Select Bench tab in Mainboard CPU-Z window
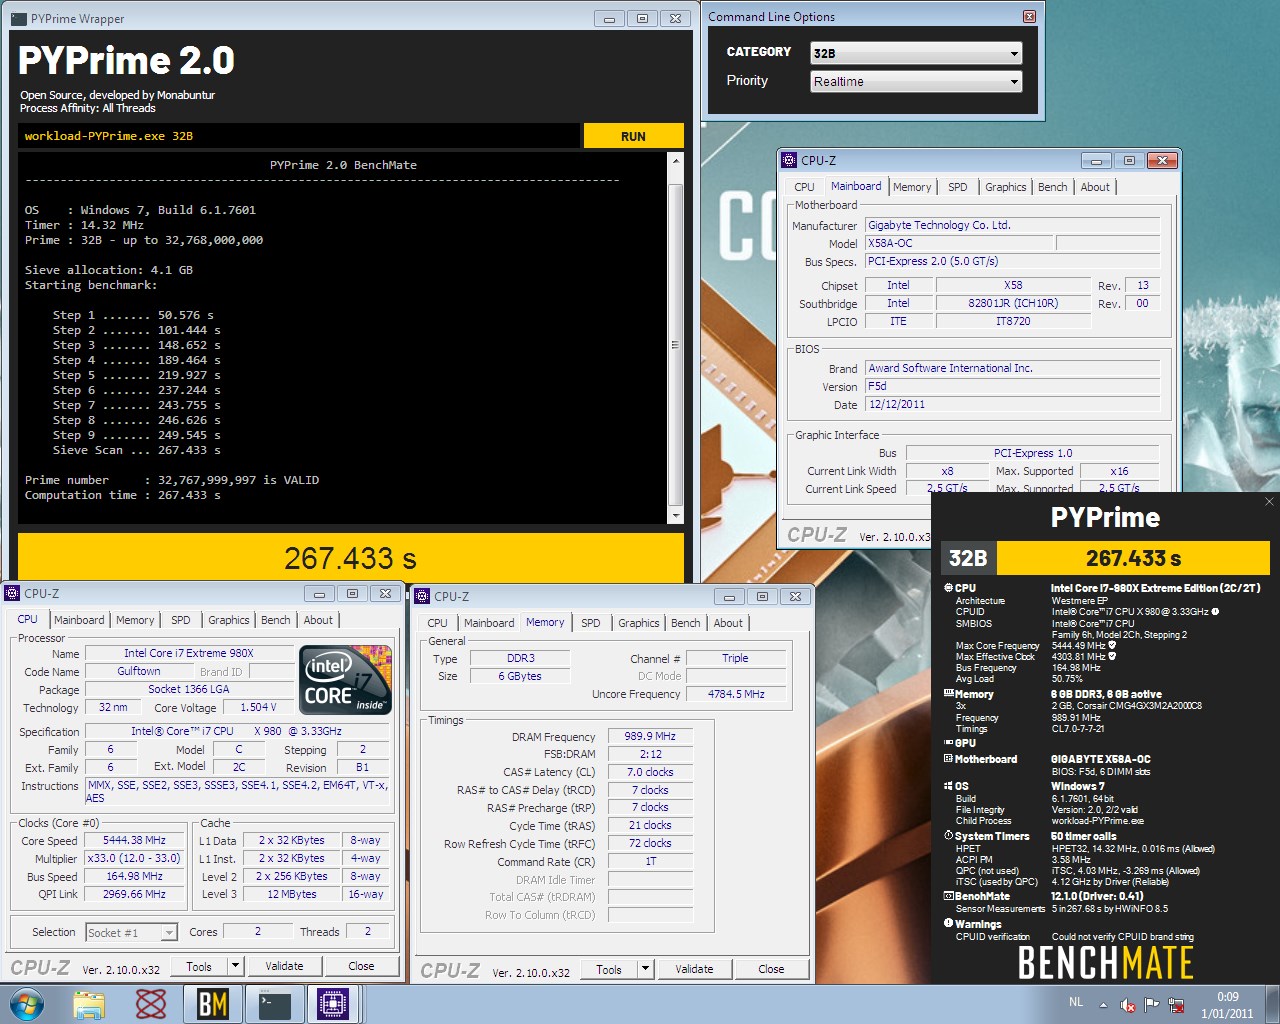 click(1053, 187)
